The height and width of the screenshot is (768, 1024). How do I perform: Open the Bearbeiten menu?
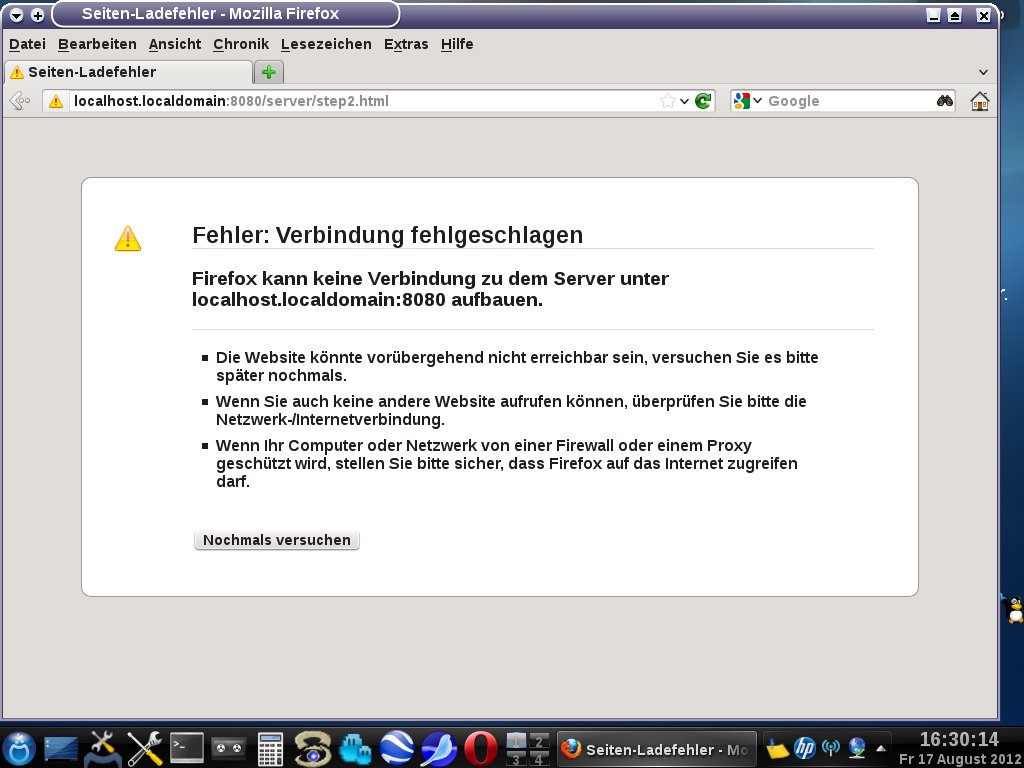click(x=97, y=44)
